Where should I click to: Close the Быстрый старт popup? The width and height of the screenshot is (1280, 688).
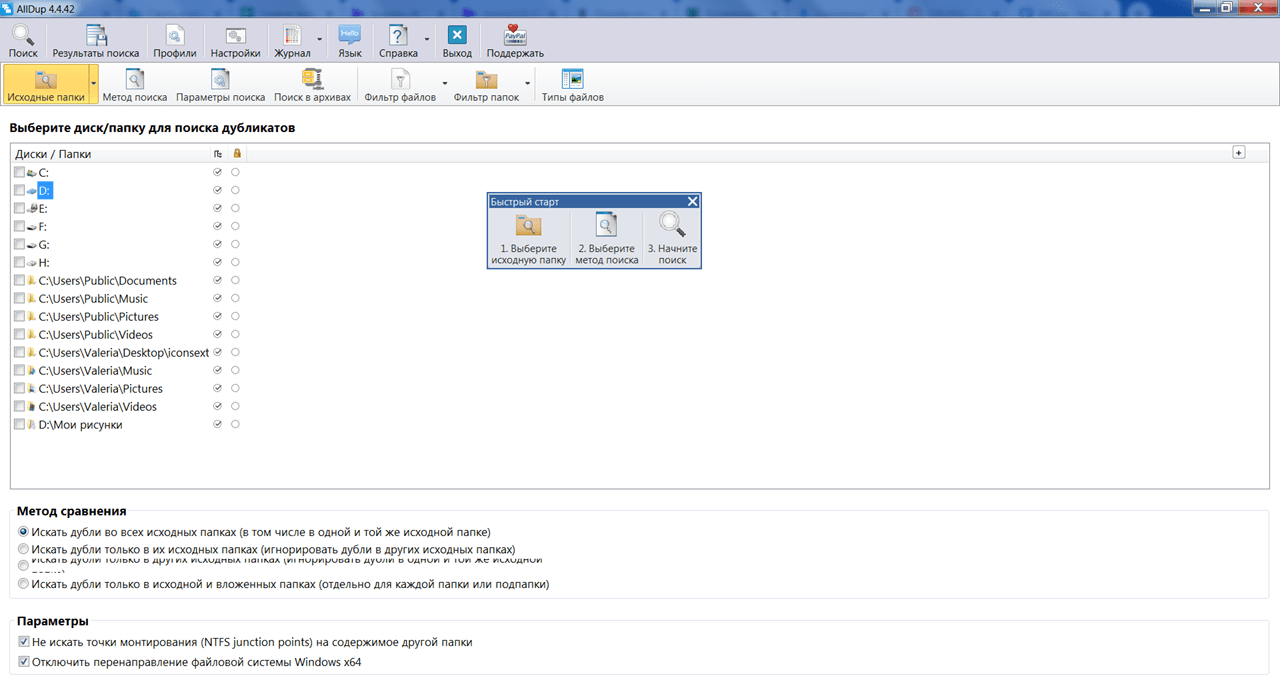click(x=693, y=201)
